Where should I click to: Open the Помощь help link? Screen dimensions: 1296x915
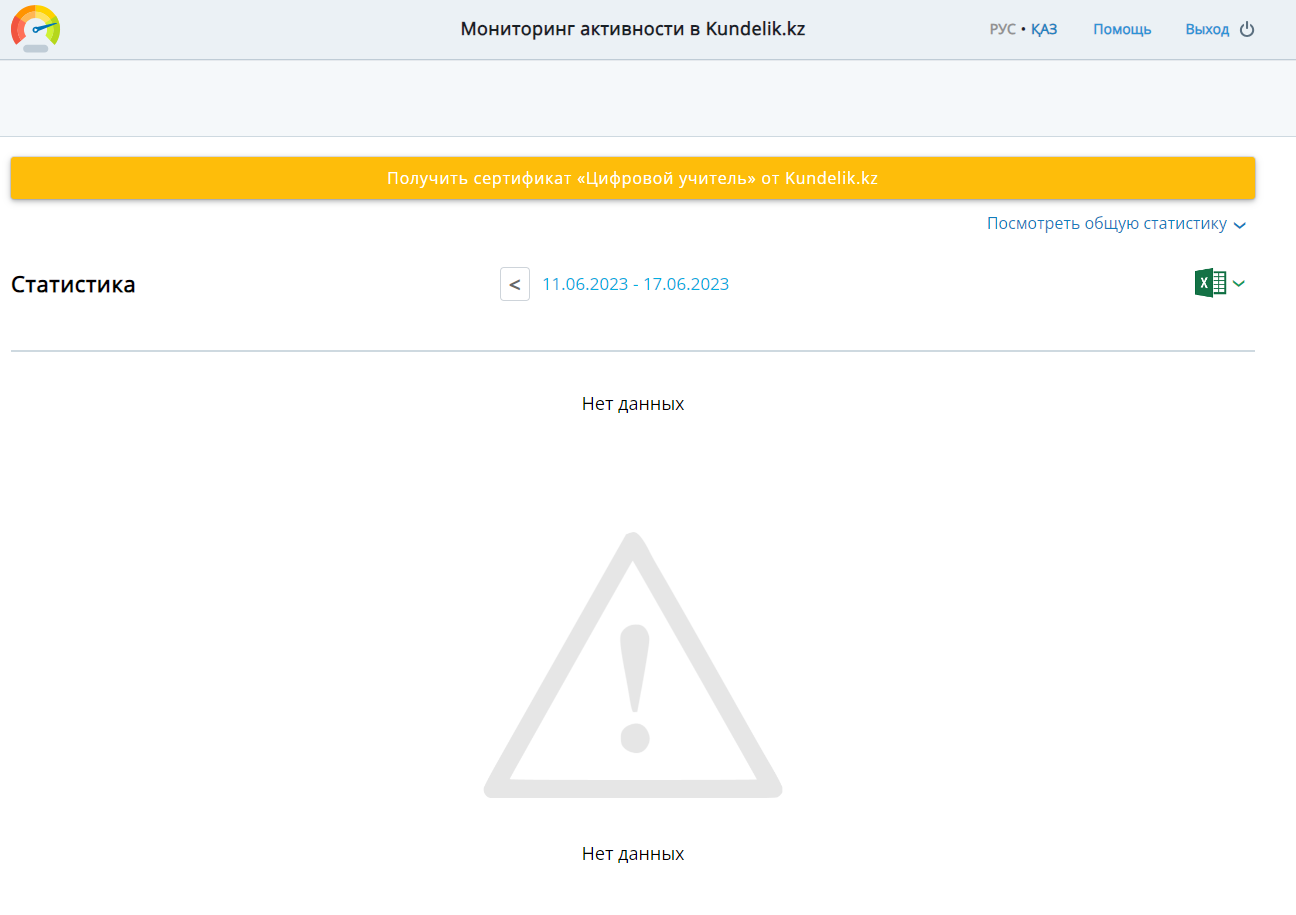(x=1122, y=30)
